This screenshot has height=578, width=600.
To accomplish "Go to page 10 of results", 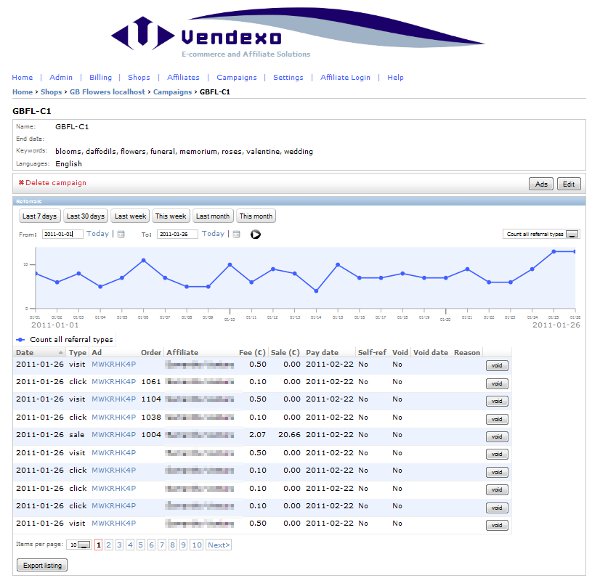I will (x=197, y=545).
